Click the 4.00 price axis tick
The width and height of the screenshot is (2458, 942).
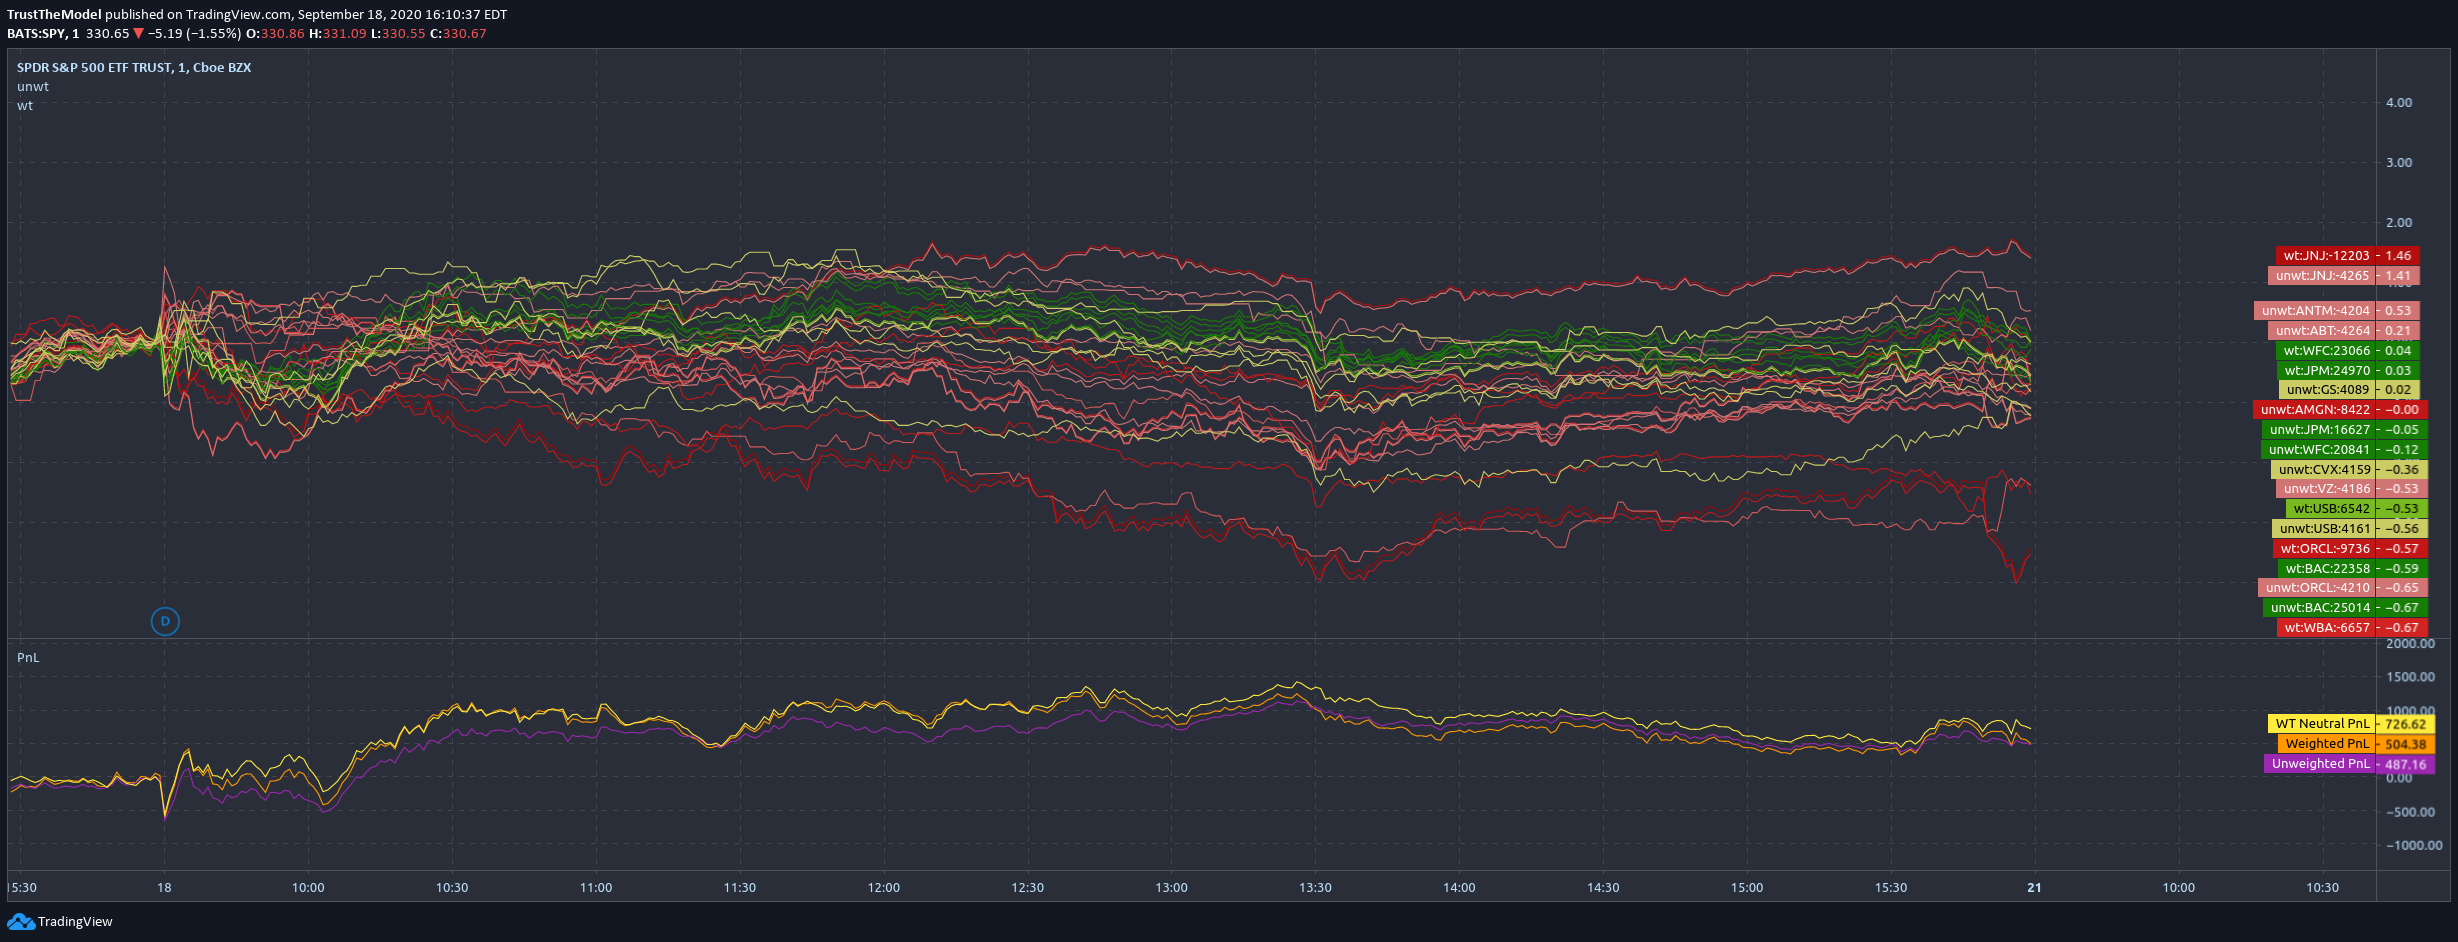pyautogui.click(x=2399, y=102)
